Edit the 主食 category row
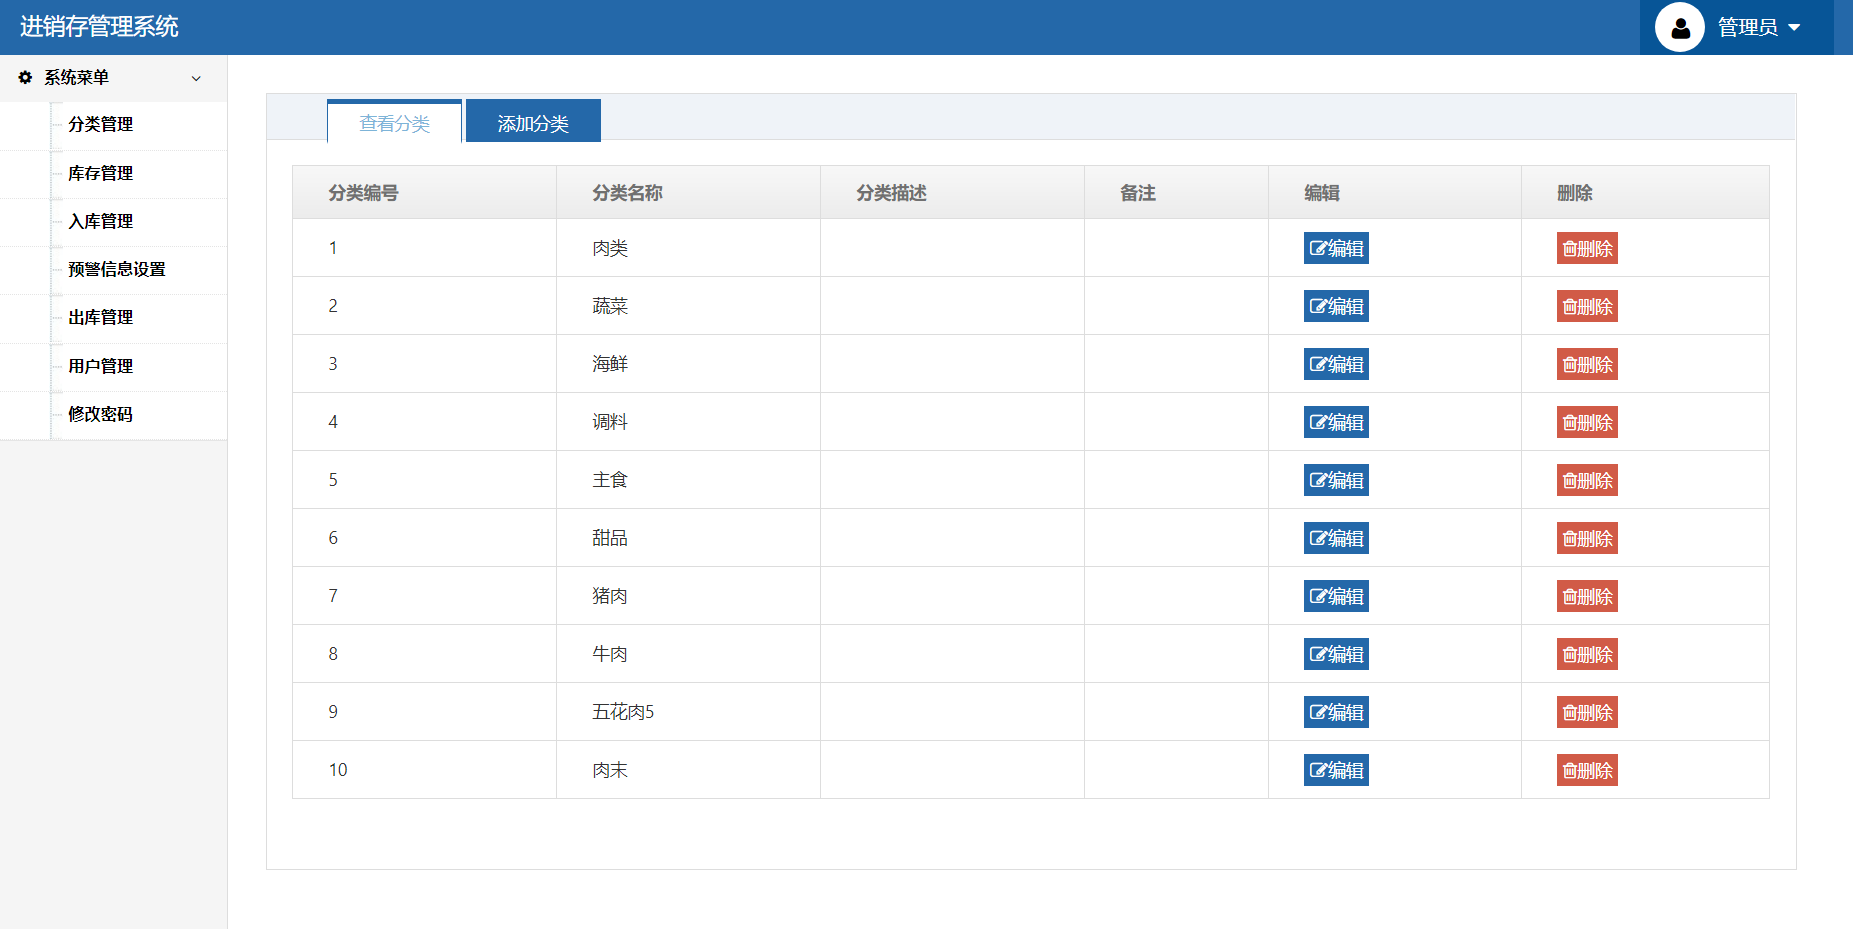This screenshot has height=929, width=1853. coord(1336,480)
